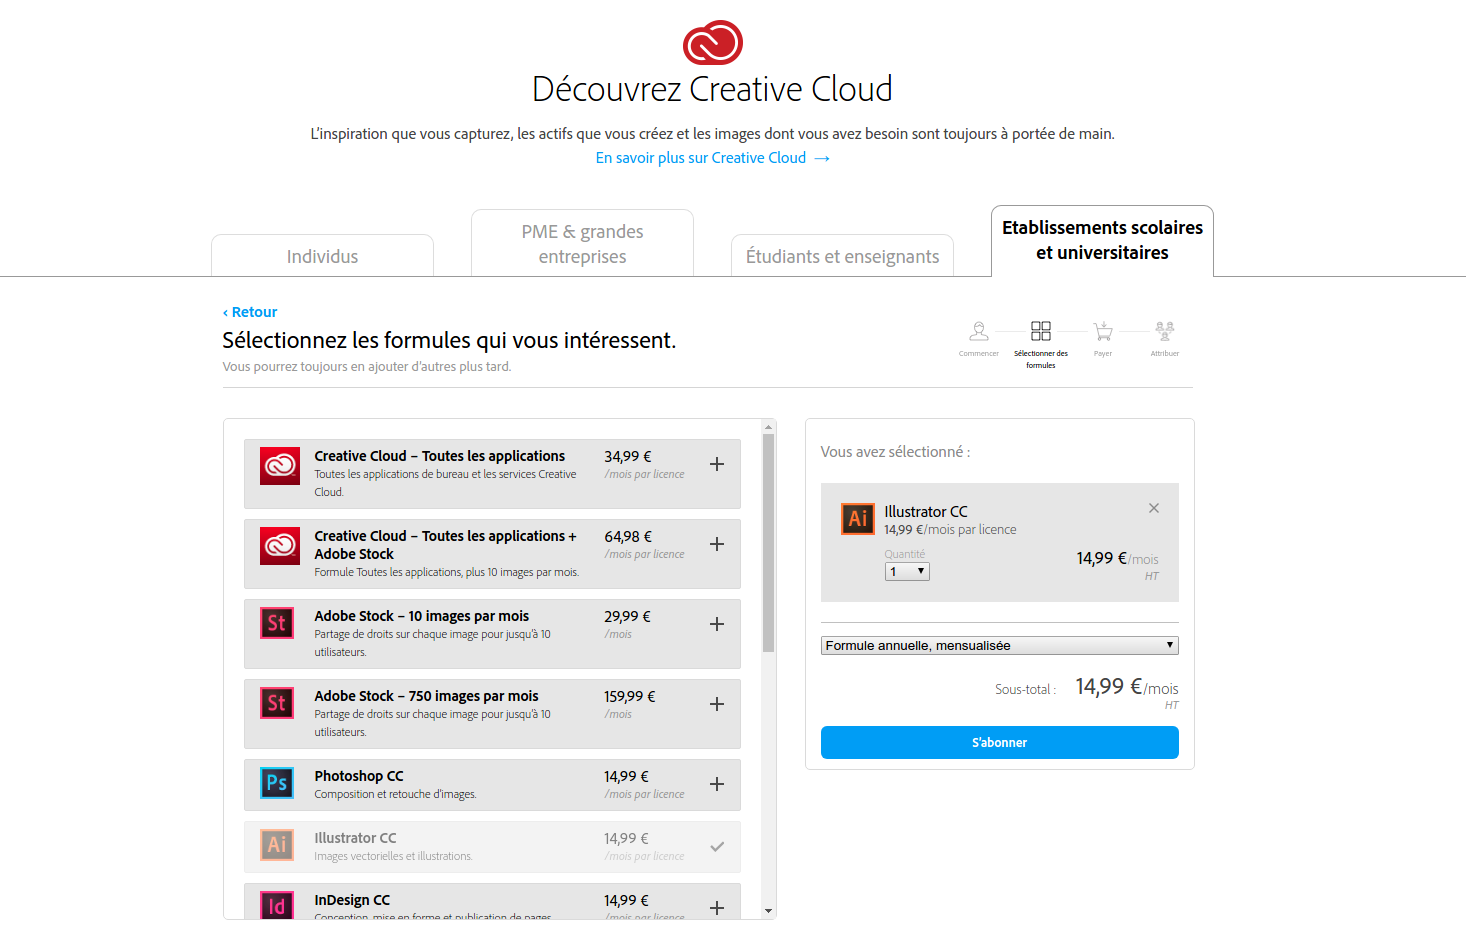Click Creative Cloud icon in Adobe Stock bundle row
The height and width of the screenshot is (950, 1466).
click(280, 546)
